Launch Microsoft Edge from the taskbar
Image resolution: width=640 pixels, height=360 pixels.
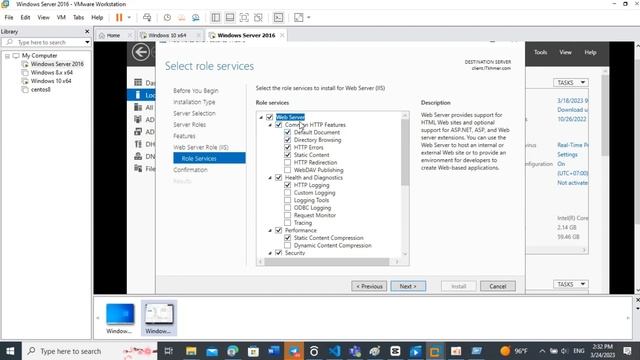pyautogui.click(x=233, y=351)
